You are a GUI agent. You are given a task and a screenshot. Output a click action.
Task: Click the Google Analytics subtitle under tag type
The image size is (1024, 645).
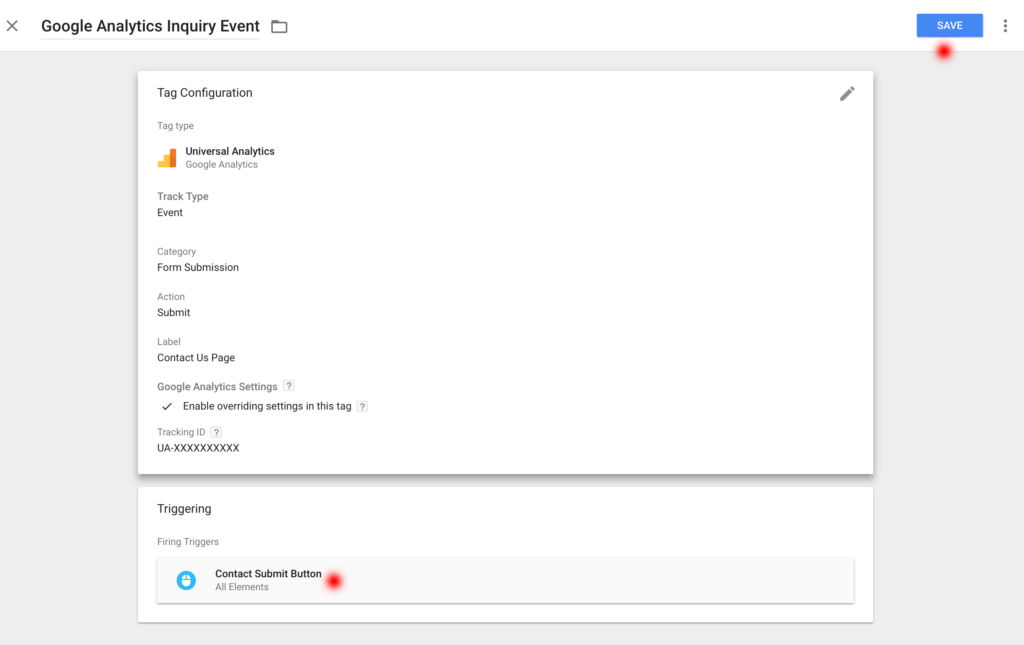[x=221, y=165]
